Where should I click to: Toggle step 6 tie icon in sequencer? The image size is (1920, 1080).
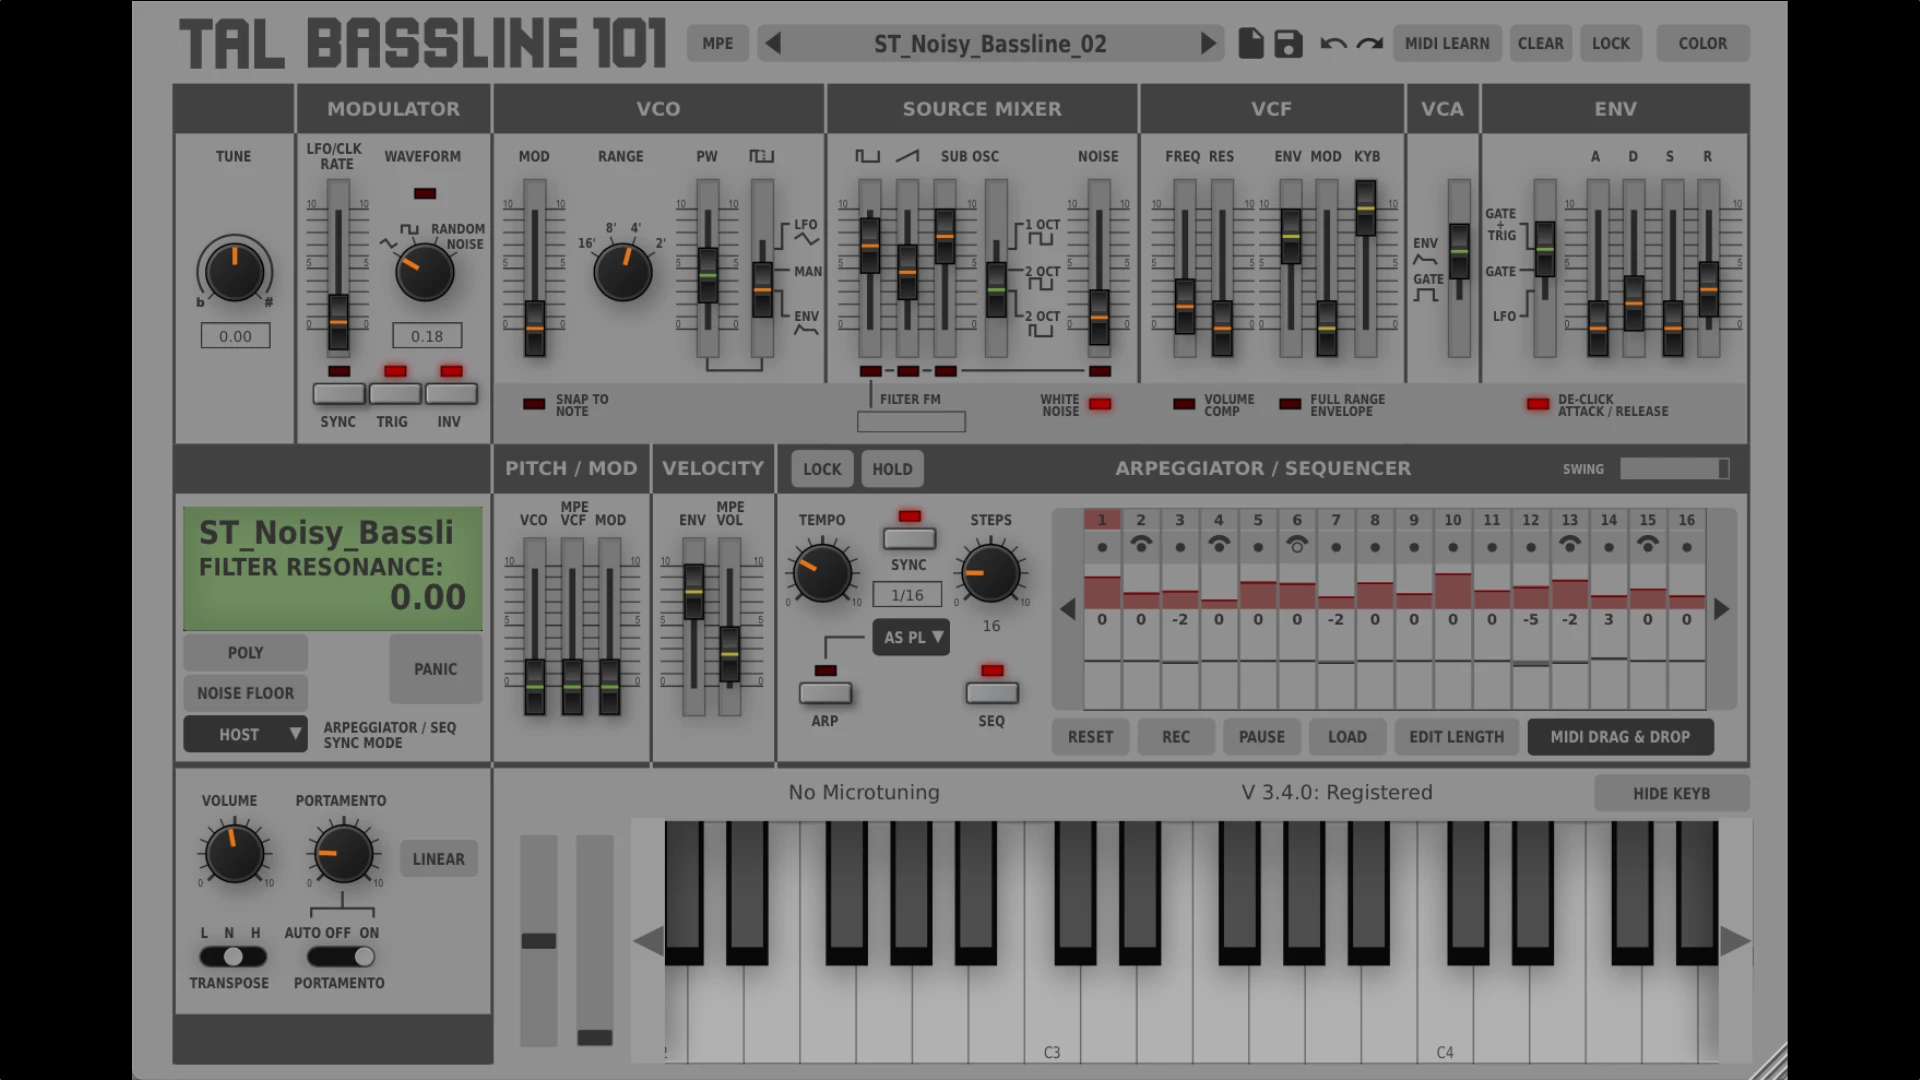coord(1297,546)
